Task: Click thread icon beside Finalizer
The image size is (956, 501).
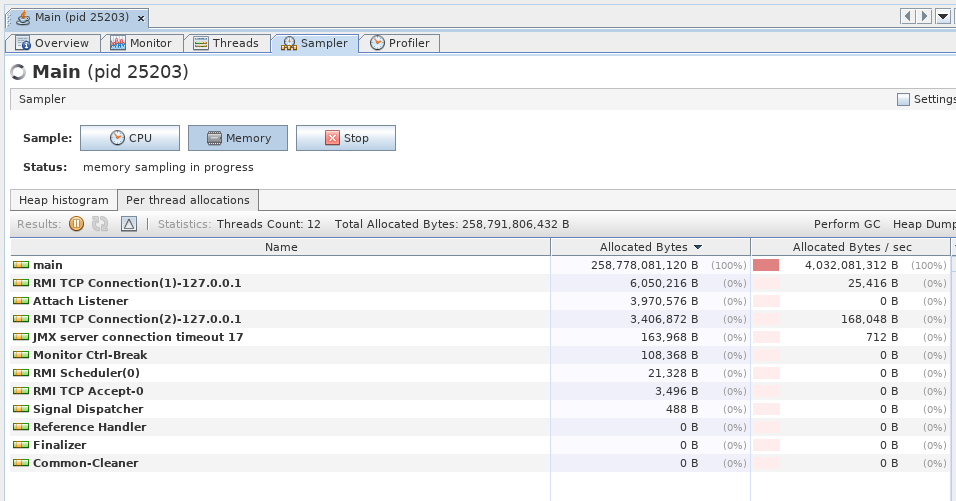Action: [21, 444]
